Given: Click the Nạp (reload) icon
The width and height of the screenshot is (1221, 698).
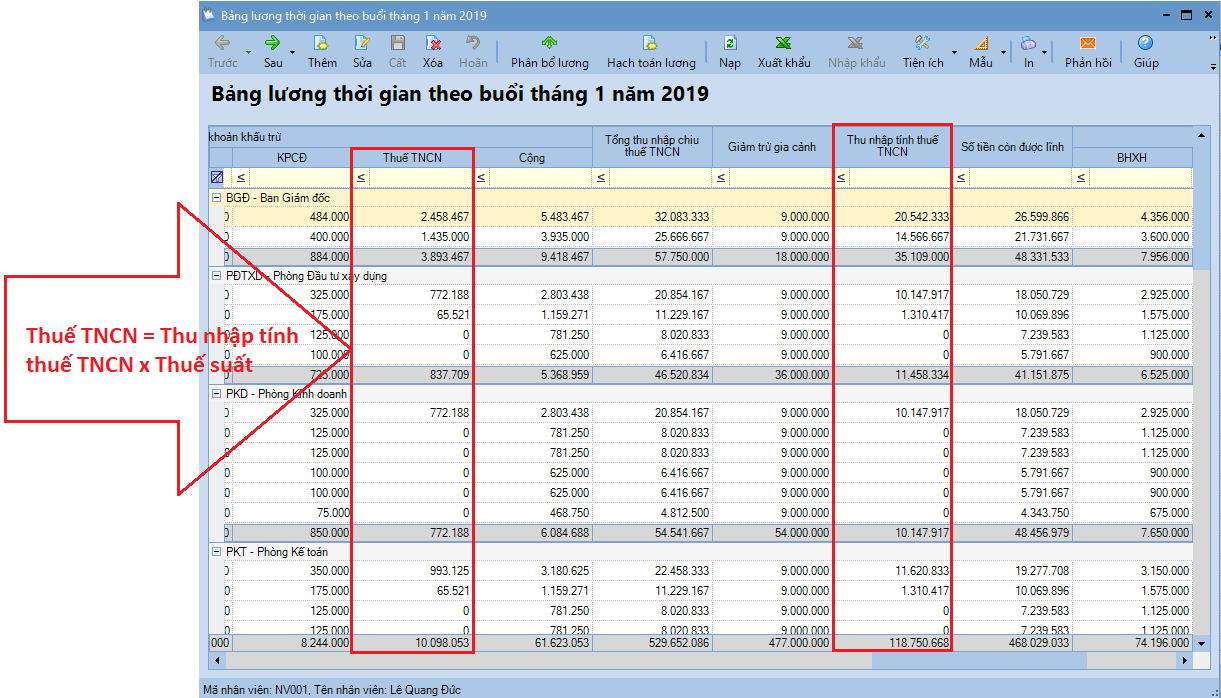Looking at the screenshot, I should tap(730, 44).
